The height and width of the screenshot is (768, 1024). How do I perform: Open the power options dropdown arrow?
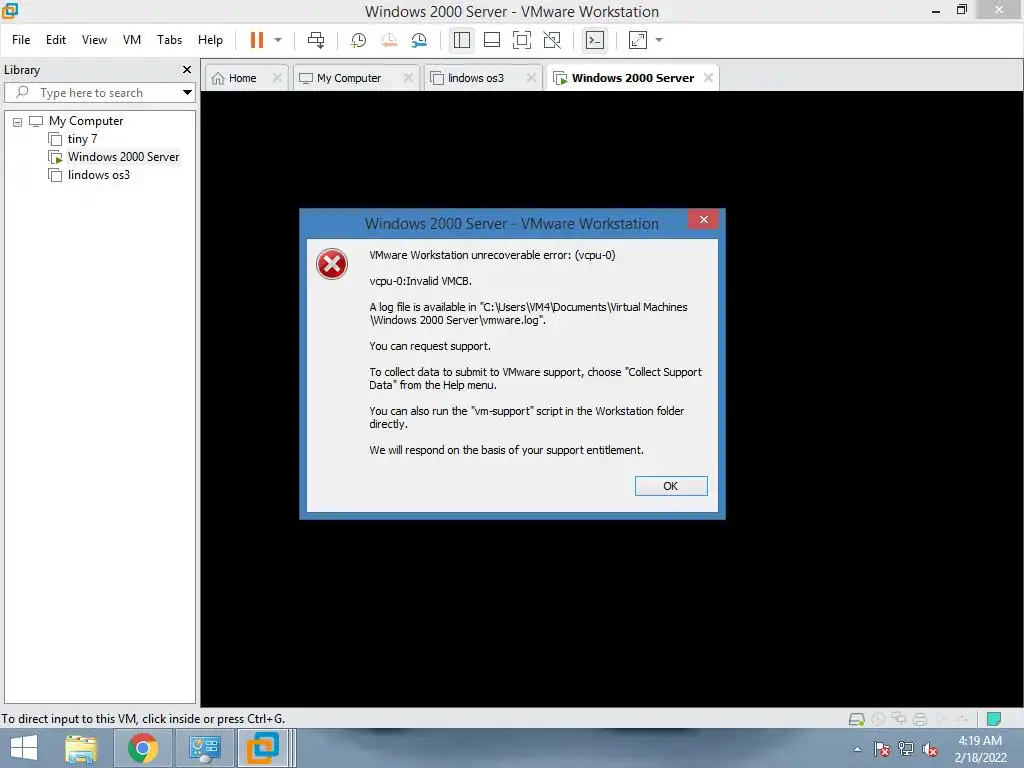click(278, 40)
